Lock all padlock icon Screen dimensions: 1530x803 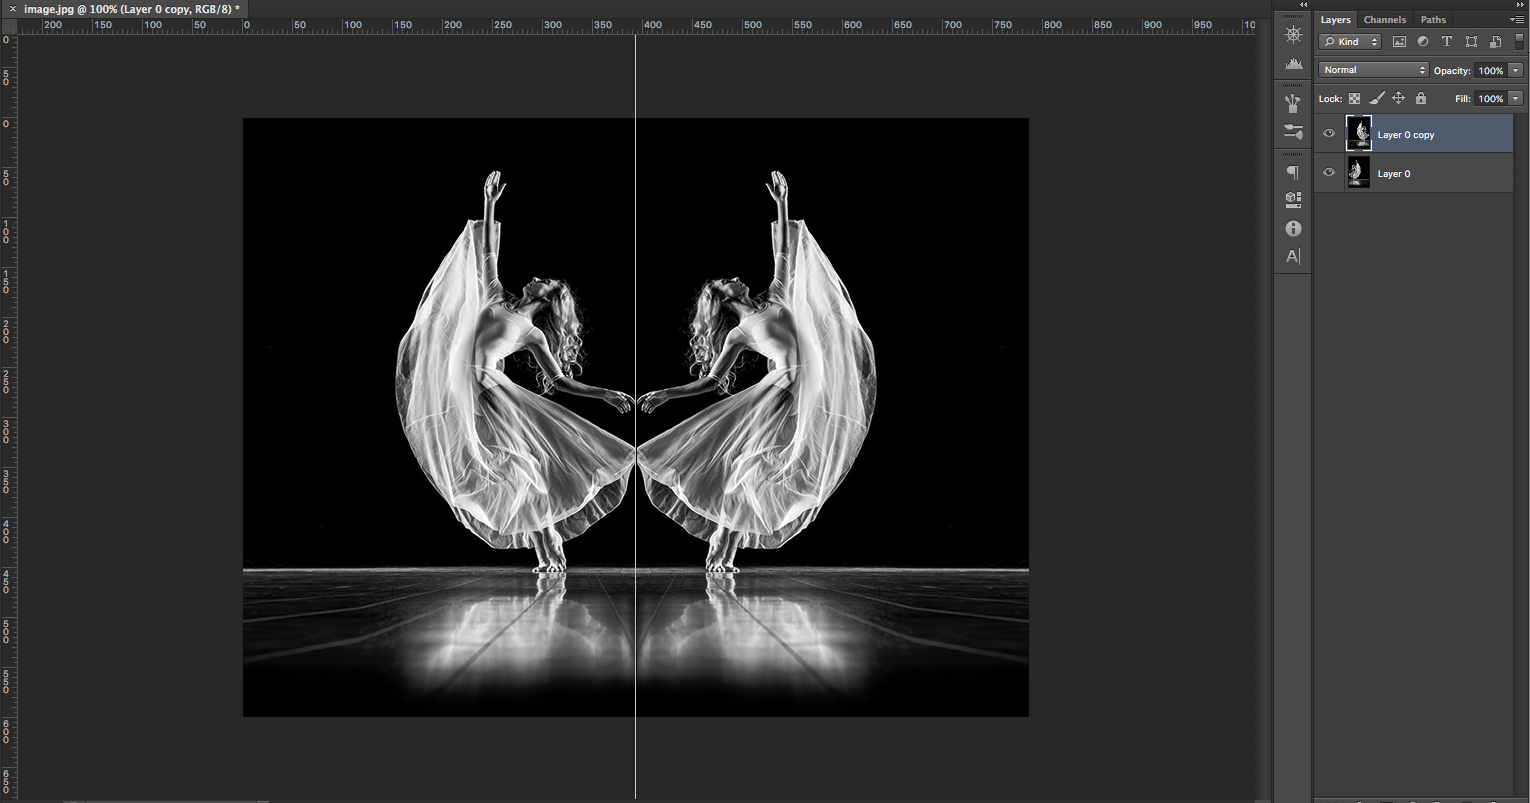(1420, 98)
